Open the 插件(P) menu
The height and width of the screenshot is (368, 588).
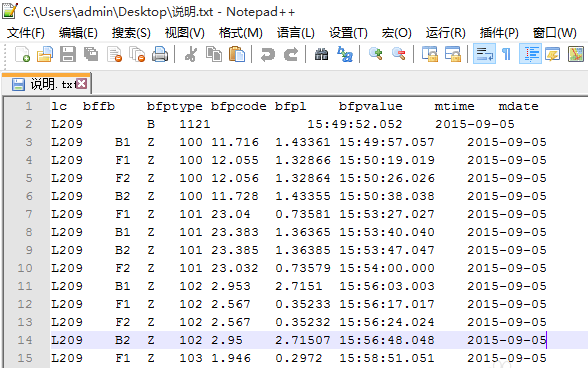[499, 33]
